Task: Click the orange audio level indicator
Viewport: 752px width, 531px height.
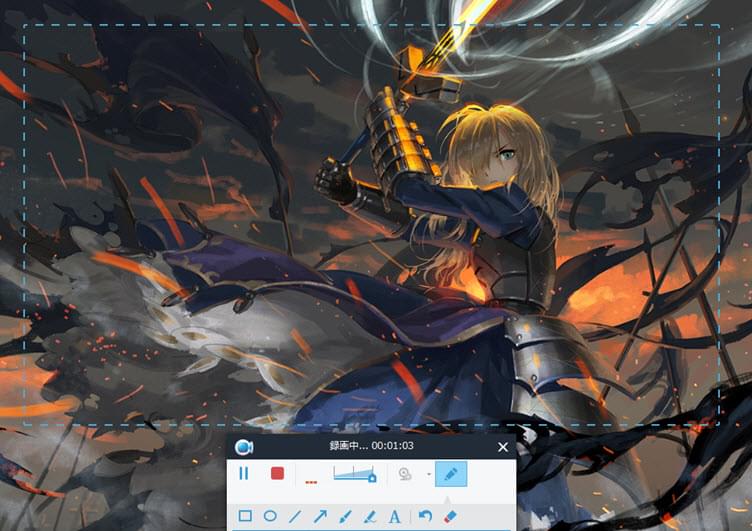Action: pos(311,481)
